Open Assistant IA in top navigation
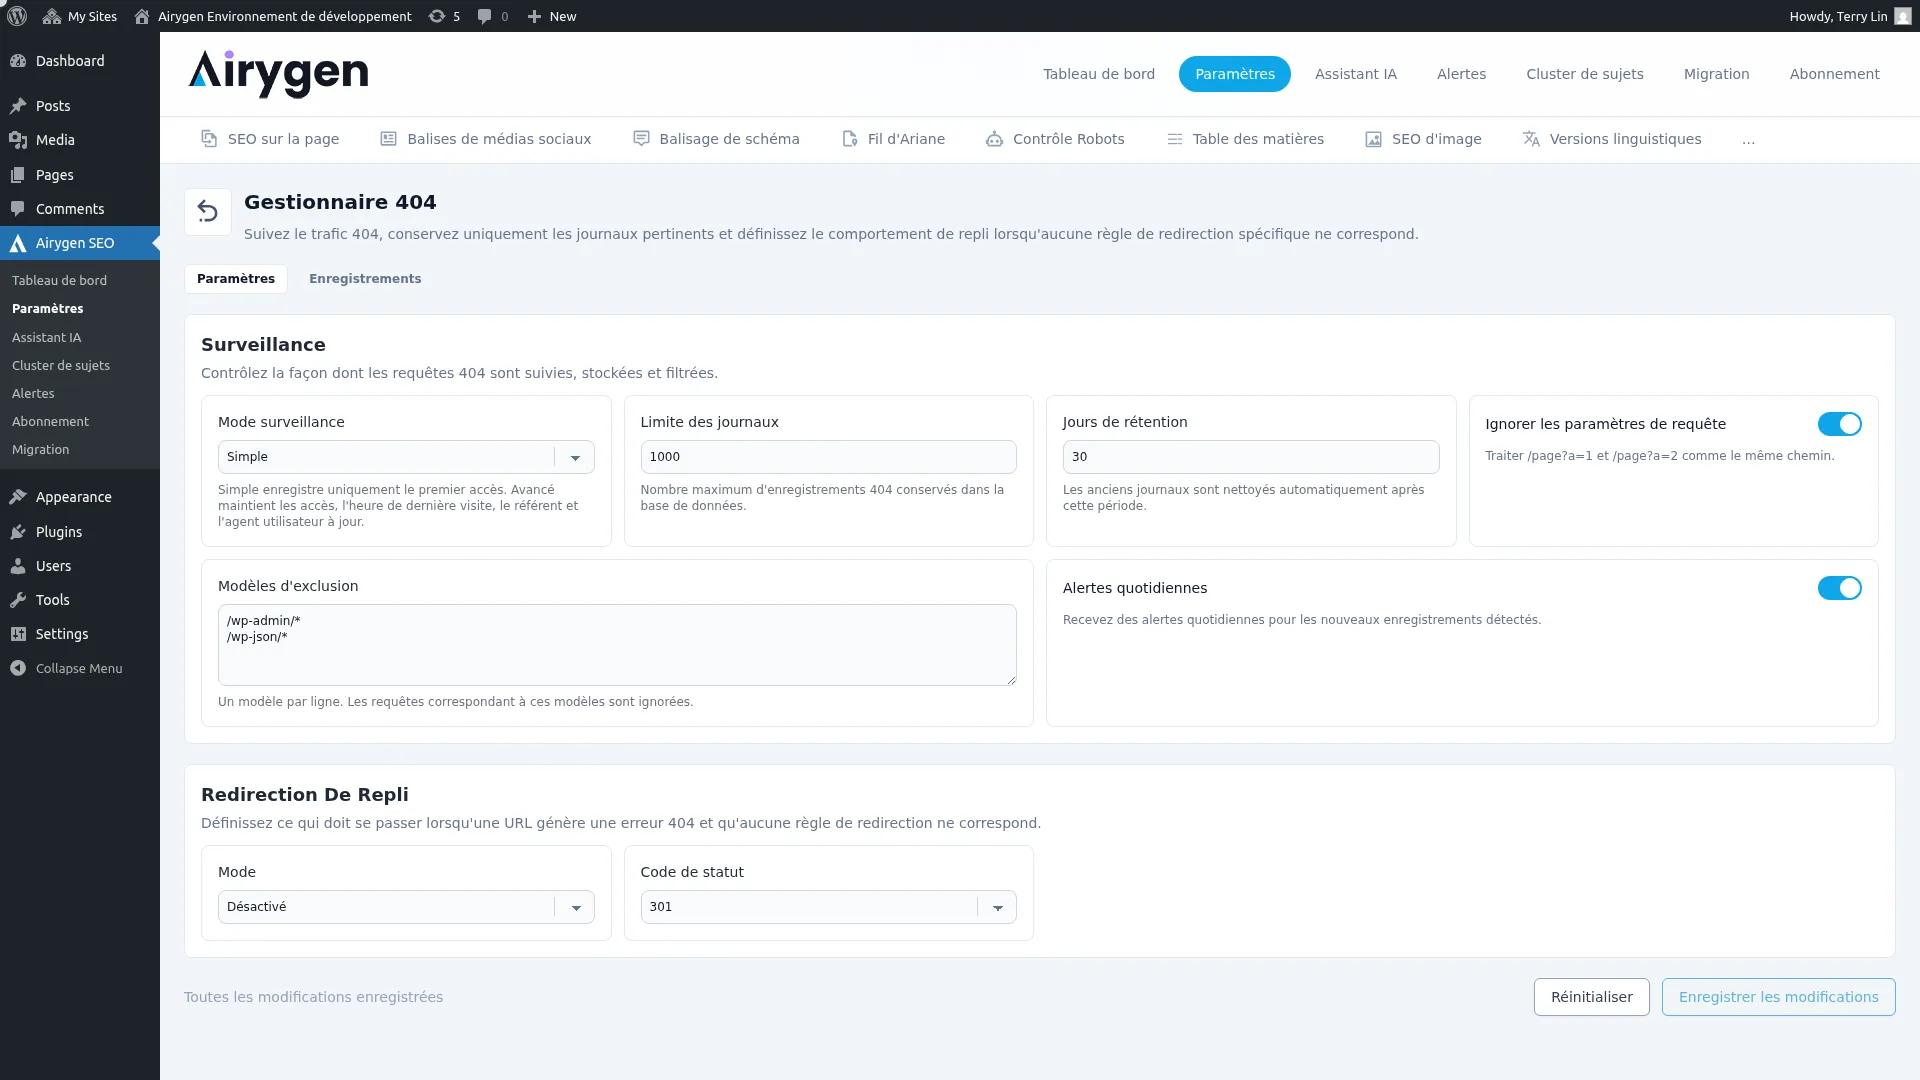 pos(1355,74)
